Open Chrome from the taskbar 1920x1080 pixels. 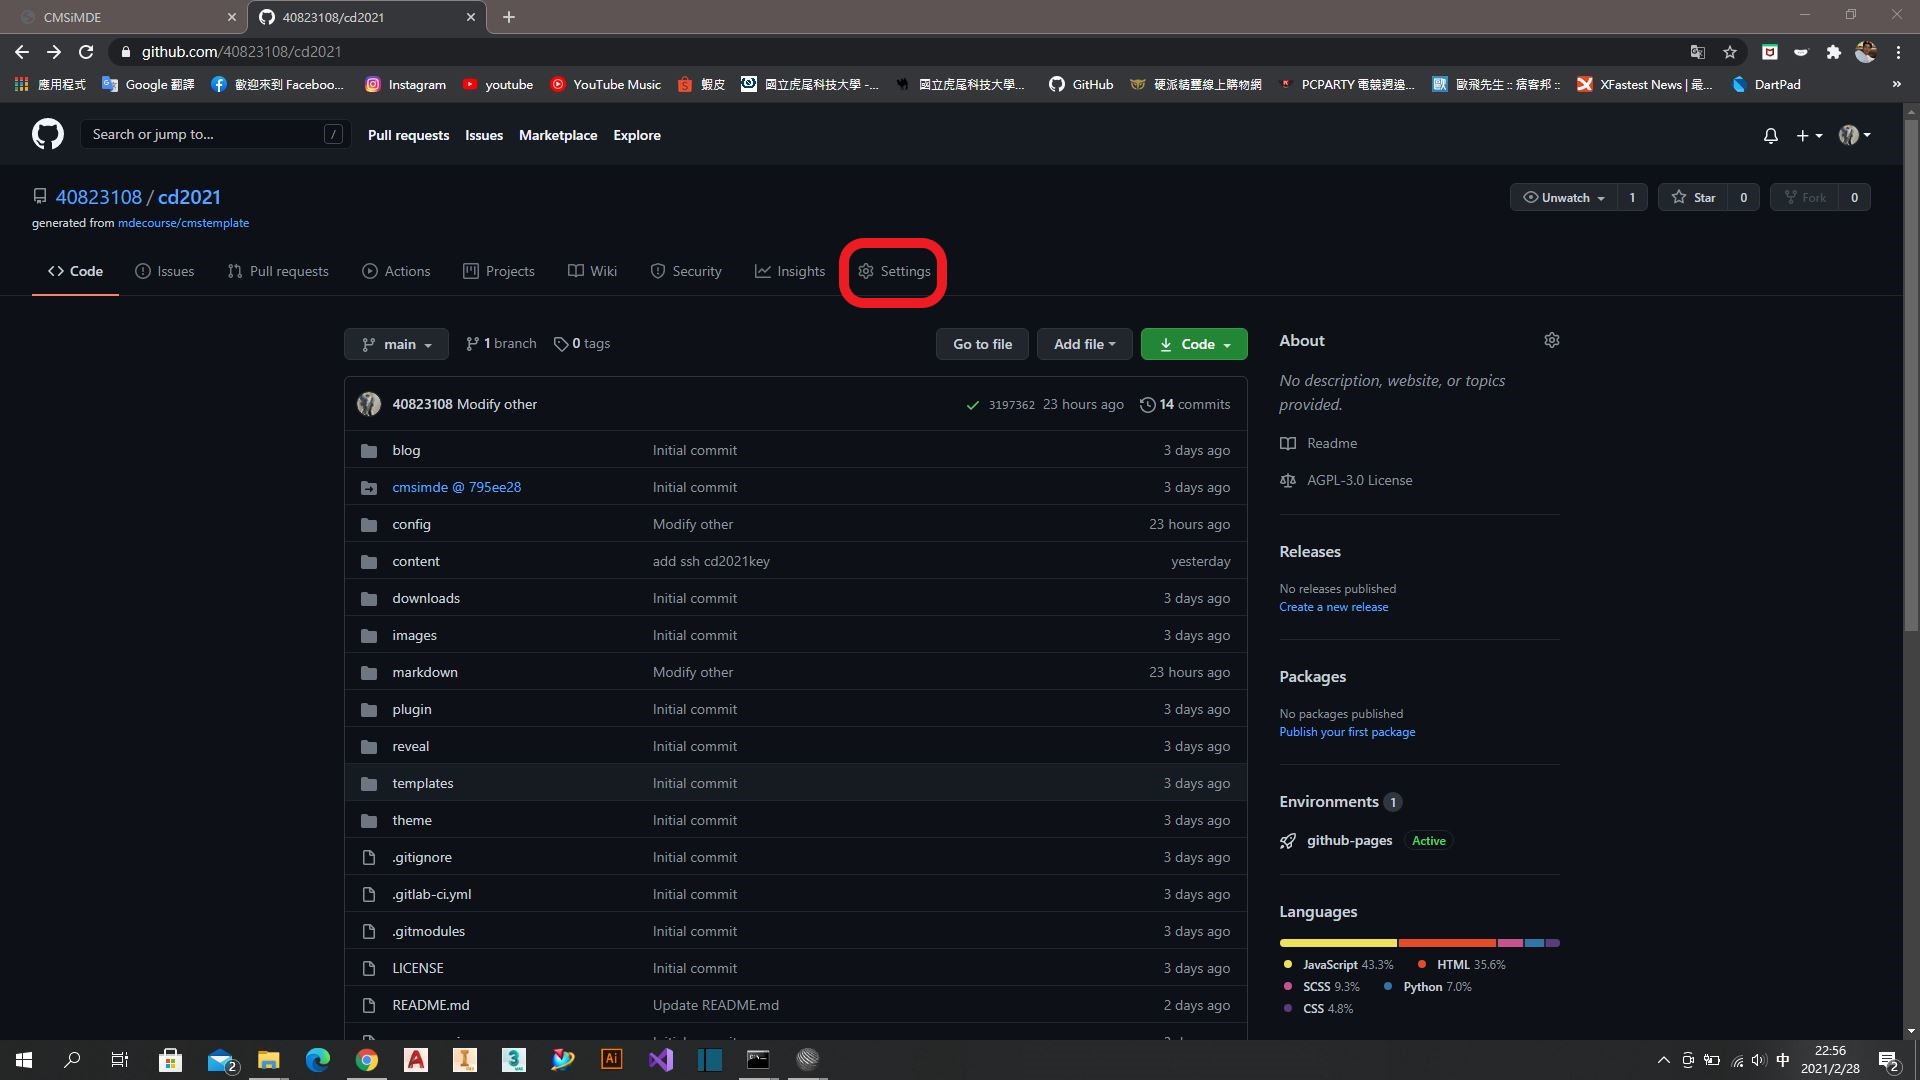pyautogui.click(x=367, y=1060)
